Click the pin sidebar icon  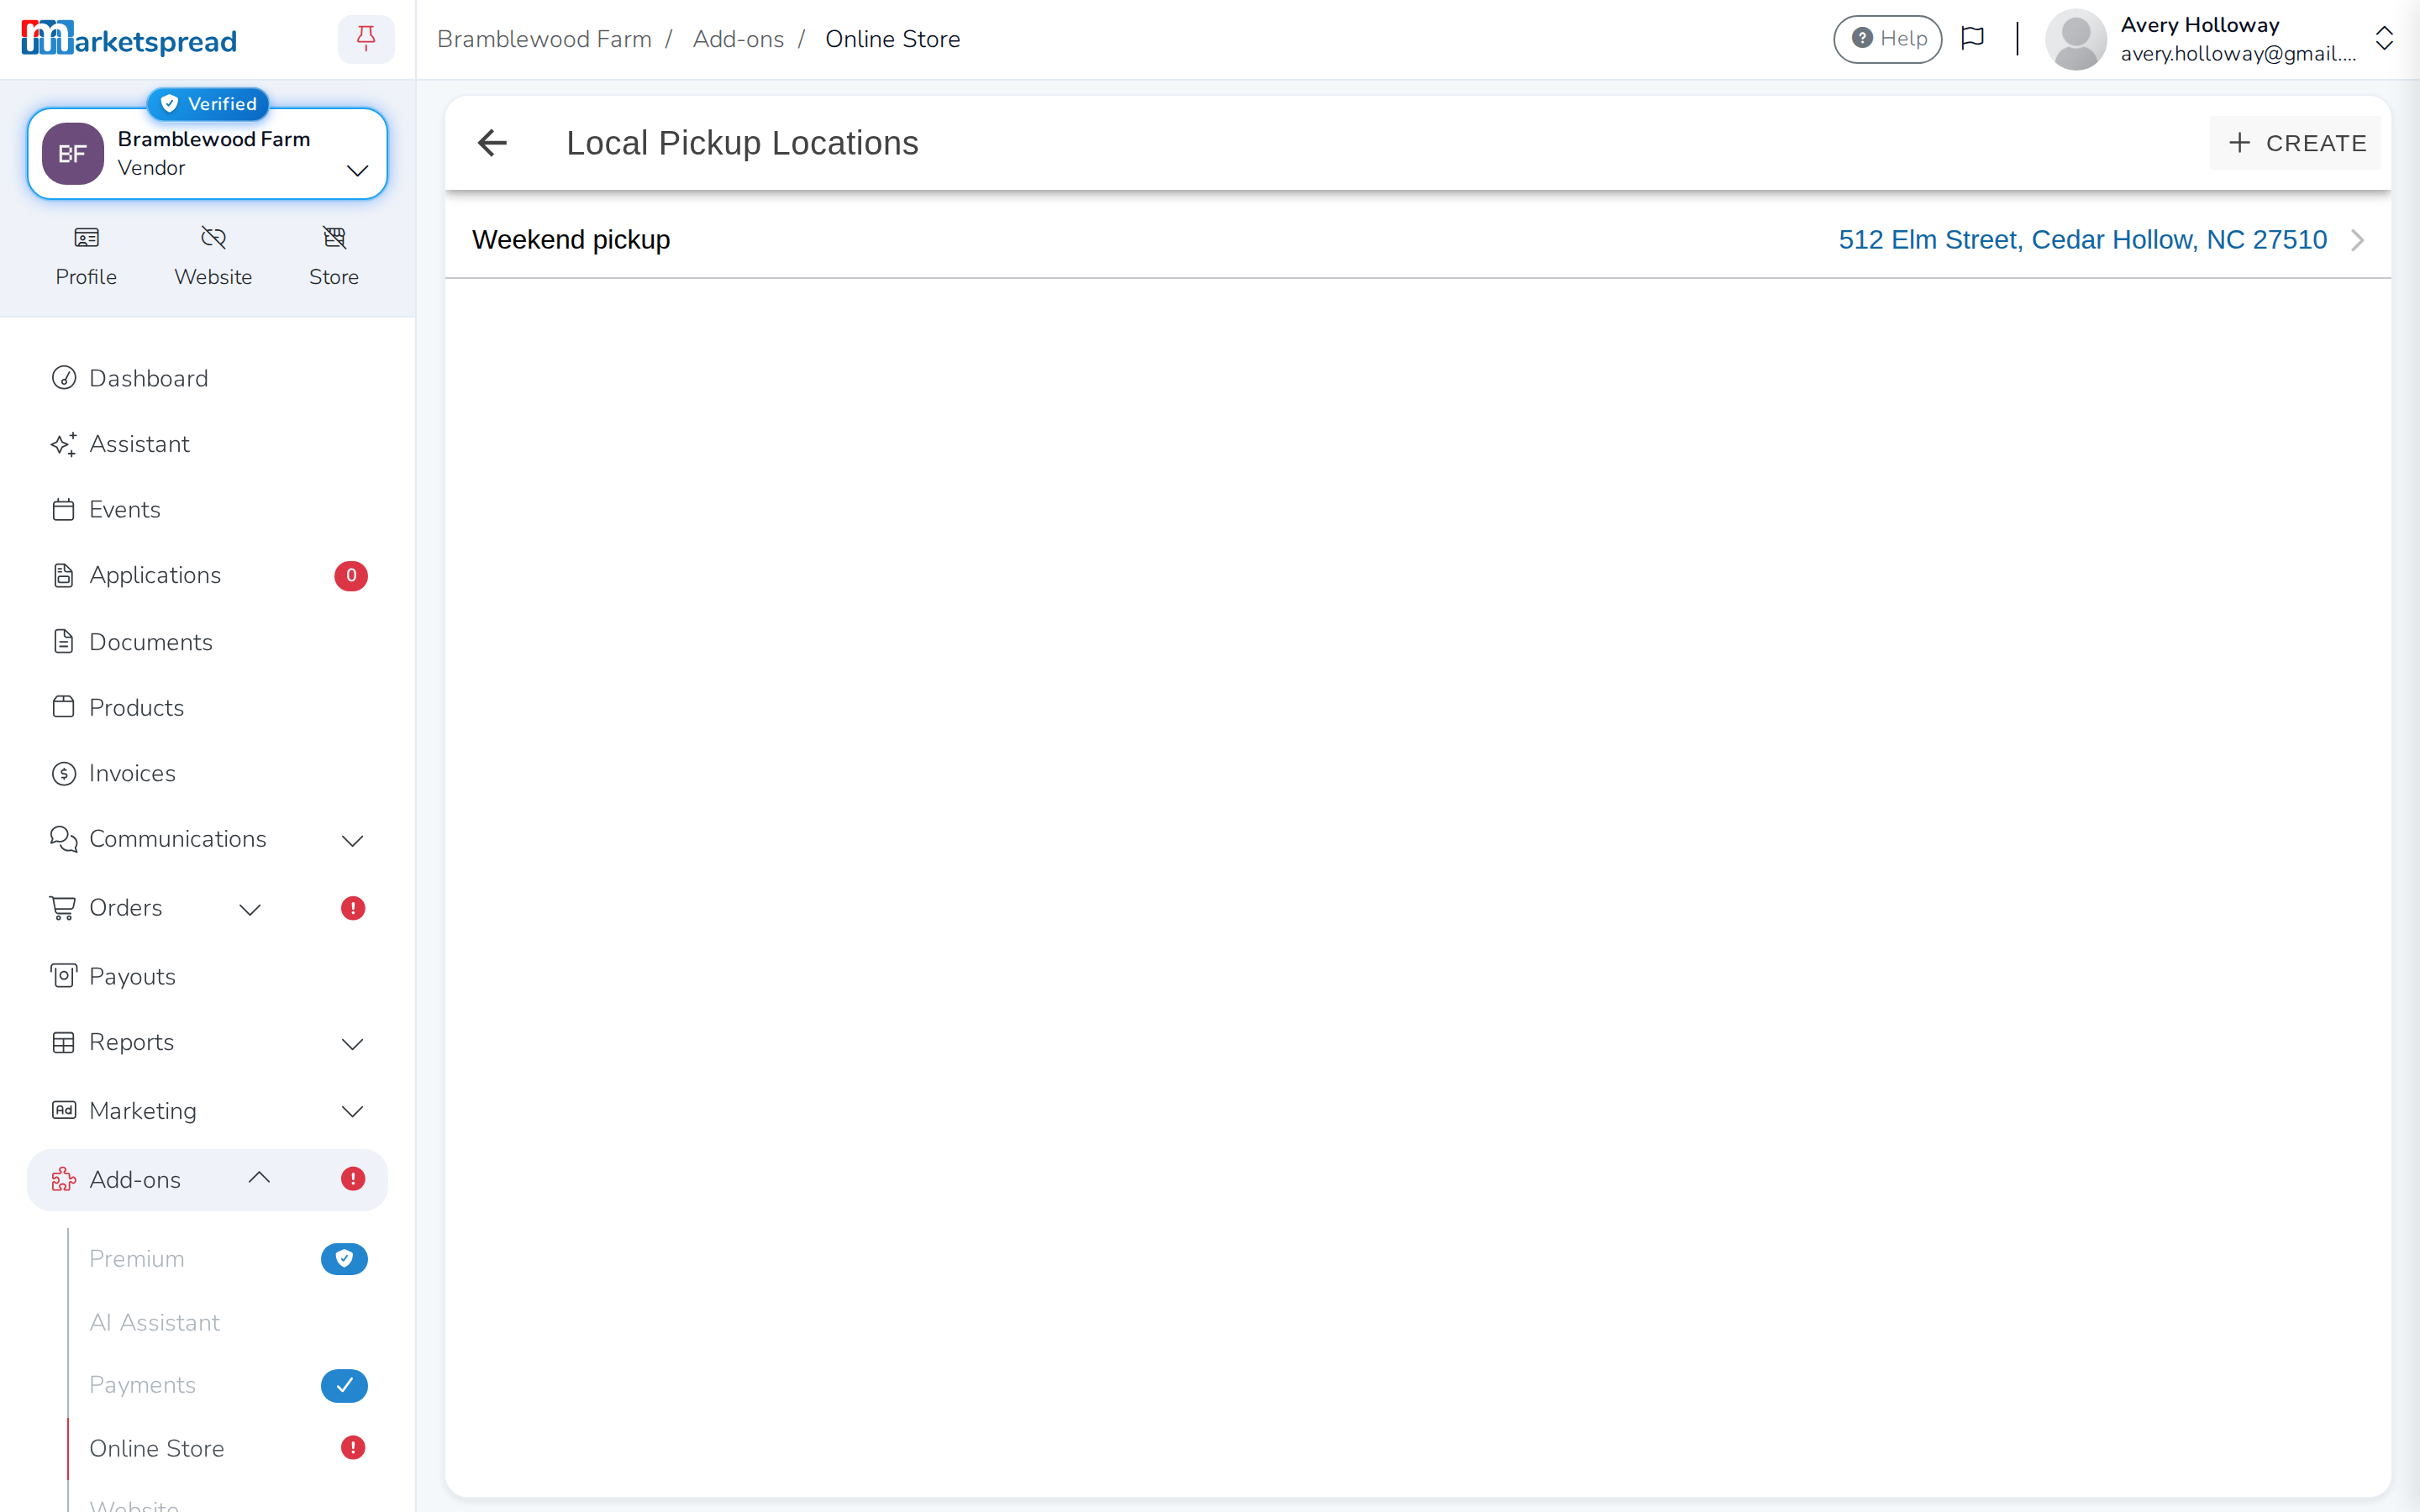pyautogui.click(x=366, y=39)
